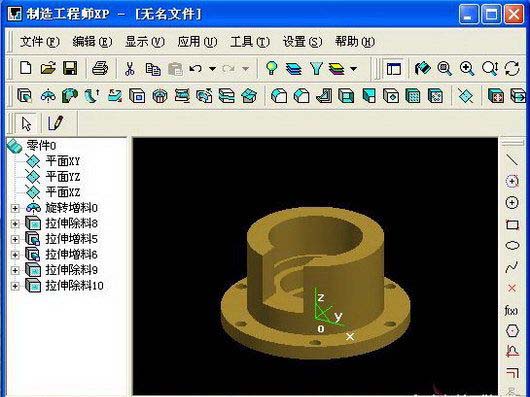Select 平面XZ in the tree
The width and height of the screenshot is (530, 397).
[63, 192]
